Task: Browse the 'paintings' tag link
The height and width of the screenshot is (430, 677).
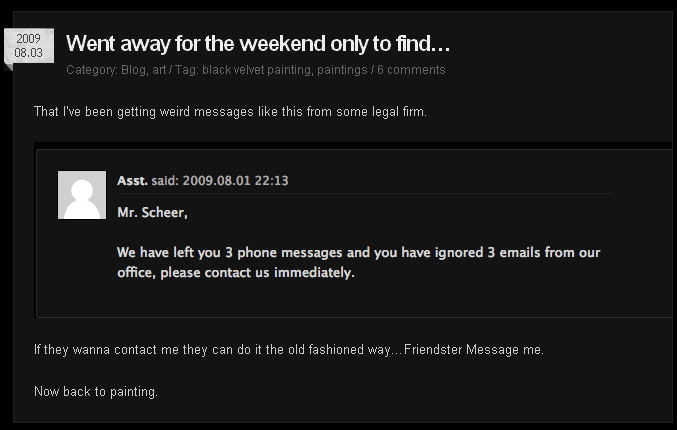Action: (342, 70)
